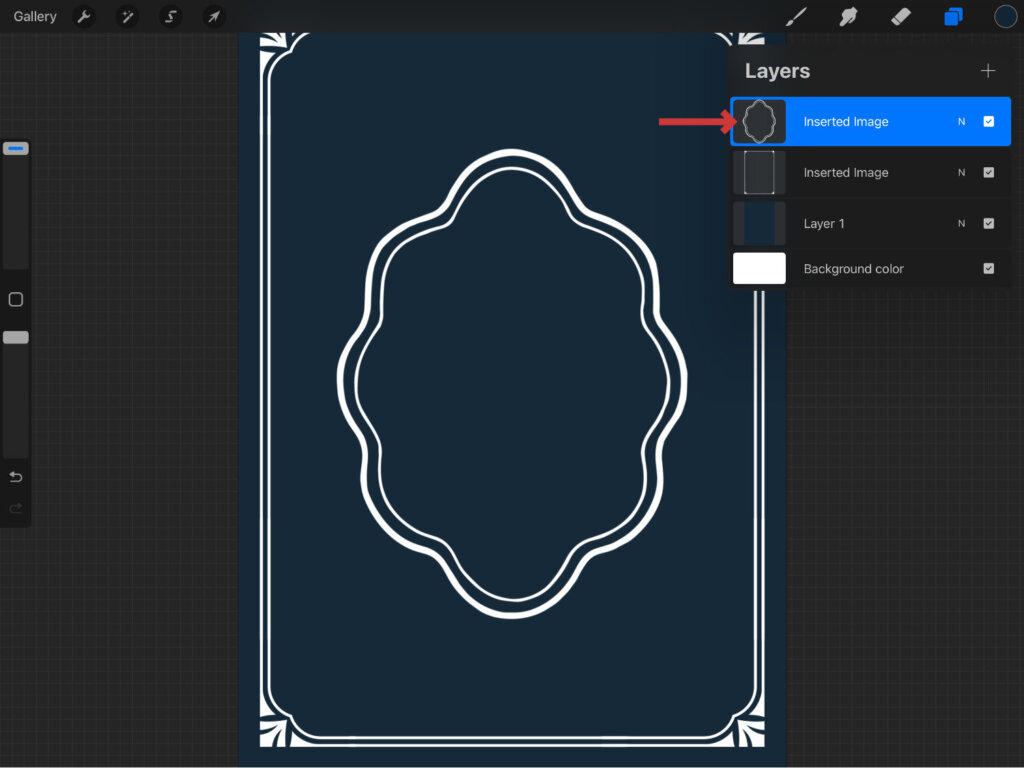The image size is (1024, 768).
Task: Close the Layers panel via layers icon
Action: point(953,17)
